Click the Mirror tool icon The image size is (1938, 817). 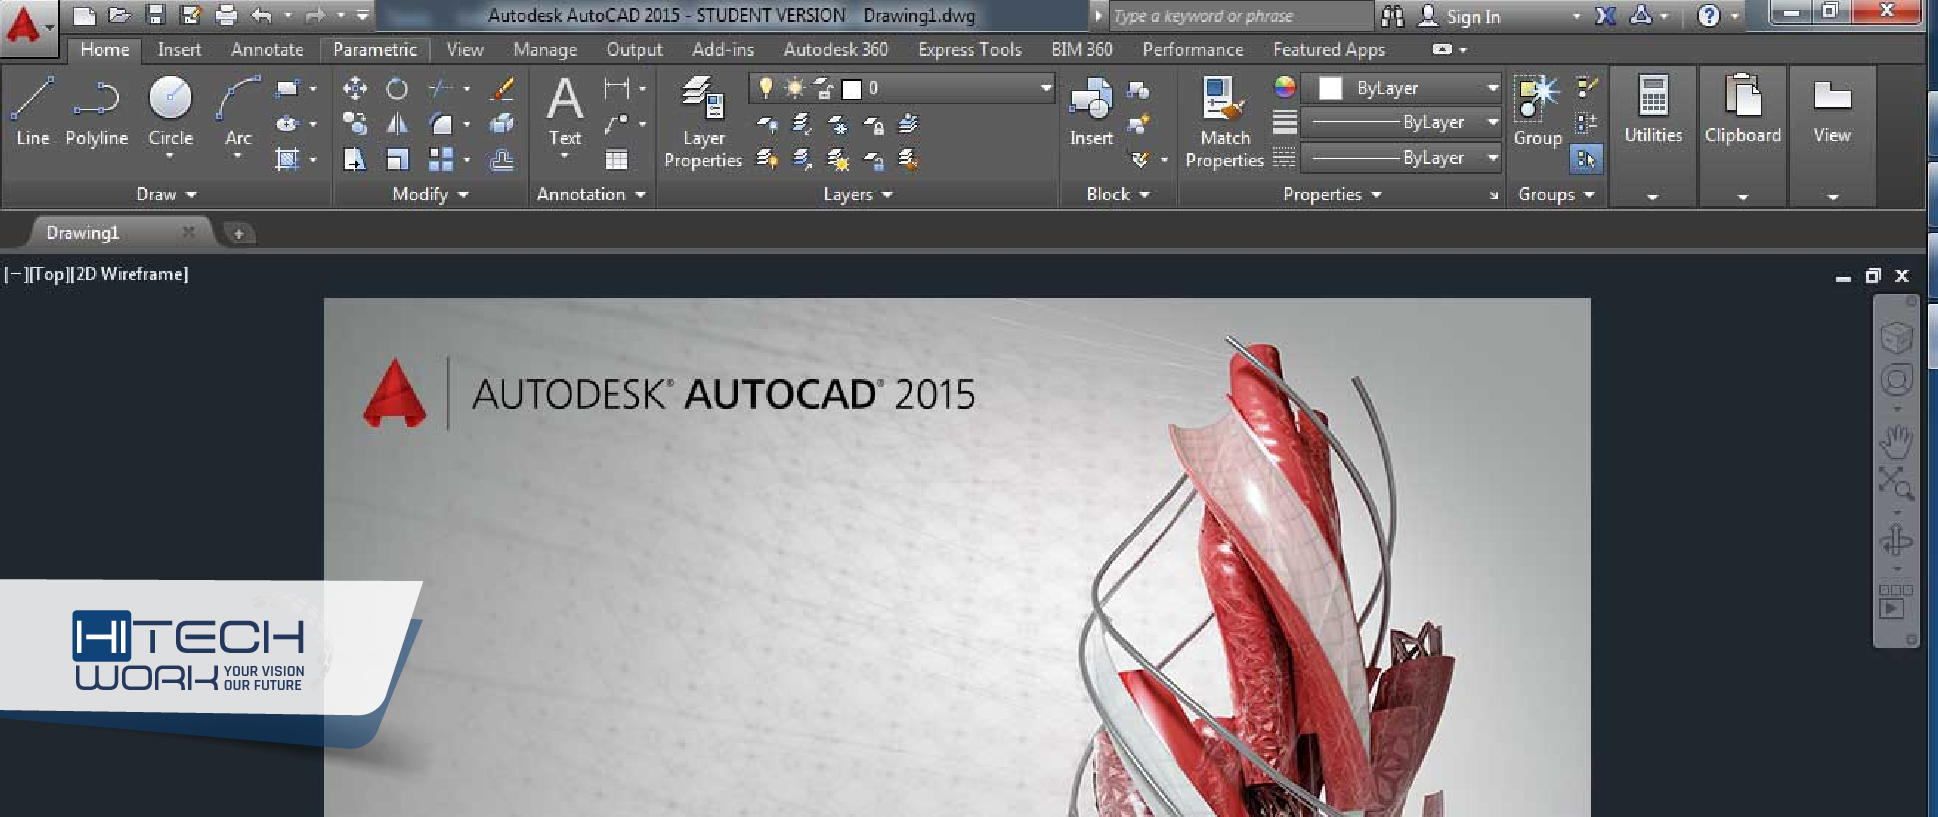click(x=397, y=124)
